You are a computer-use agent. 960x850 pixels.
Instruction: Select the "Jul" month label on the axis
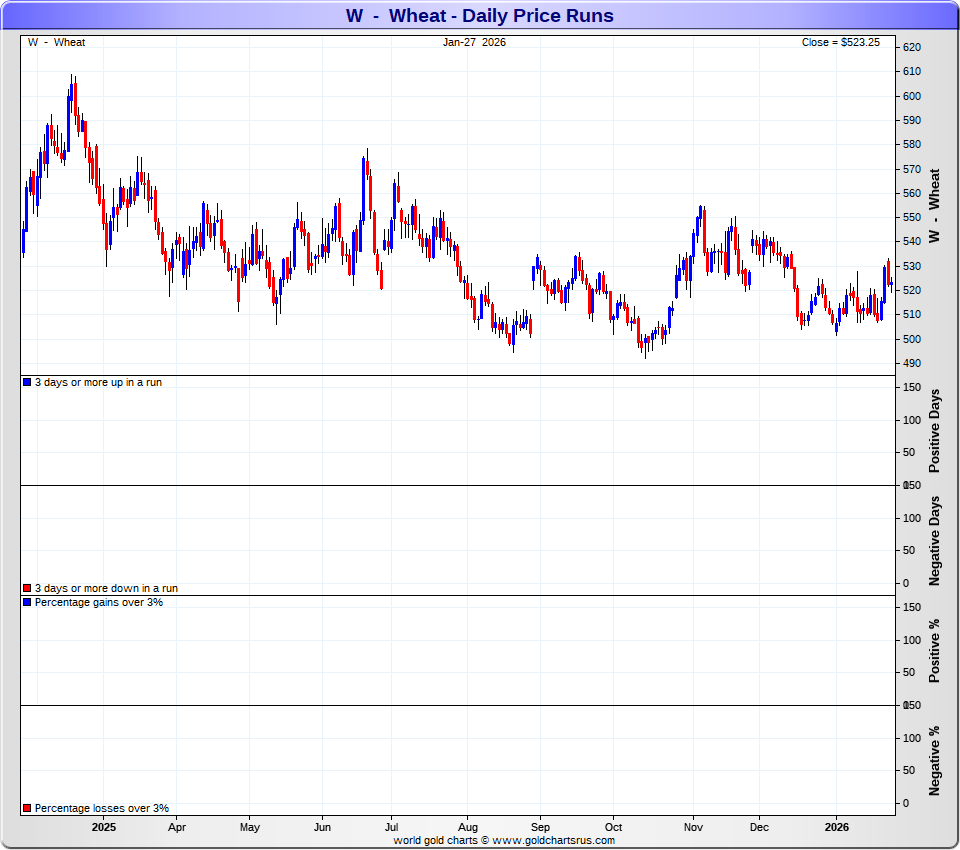click(391, 828)
